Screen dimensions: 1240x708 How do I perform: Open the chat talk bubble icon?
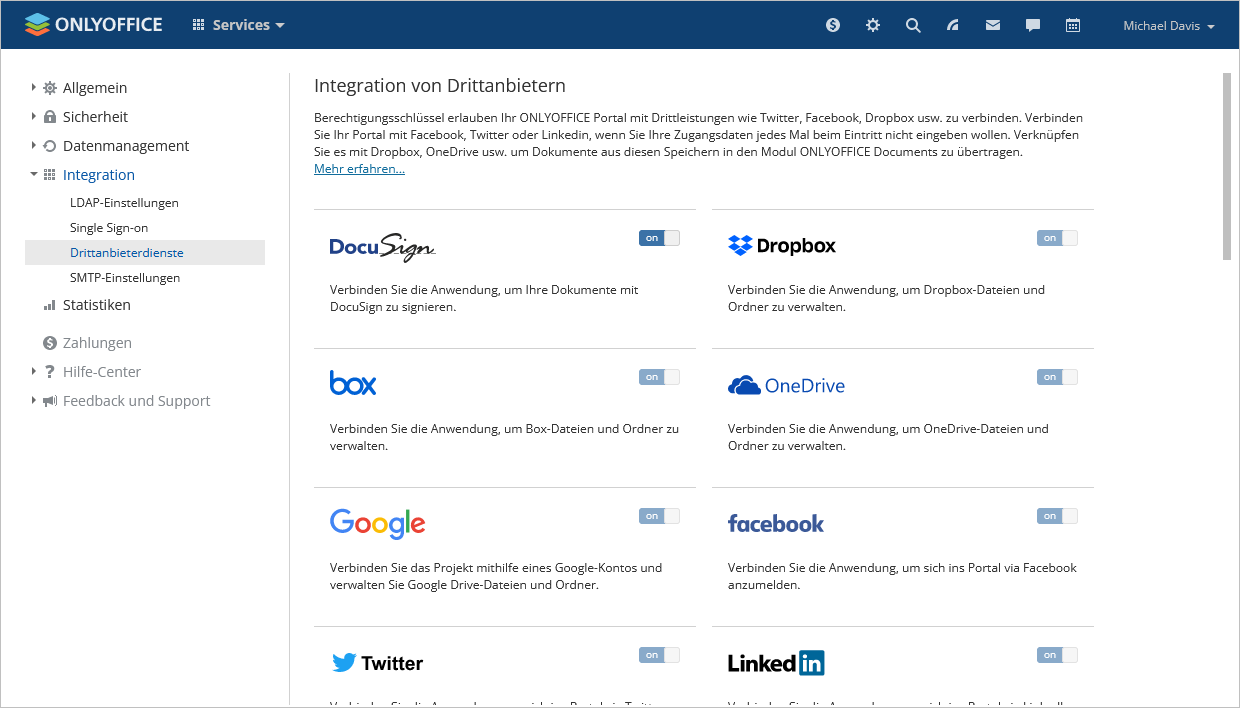coord(1033,25)
